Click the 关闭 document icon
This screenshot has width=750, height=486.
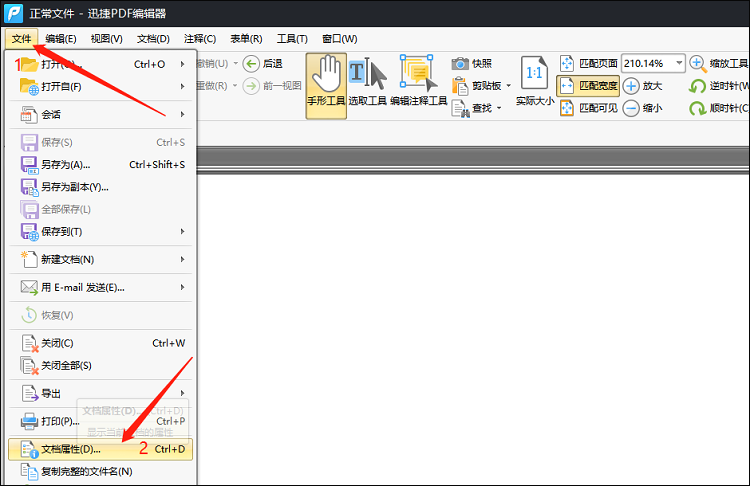[x=29, y=343]
